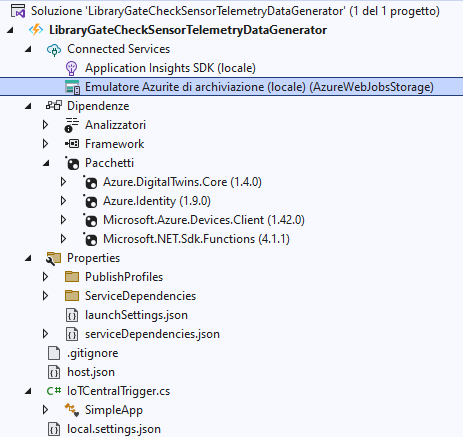Expand the ServiceDependencies folder

coord(46,296)
